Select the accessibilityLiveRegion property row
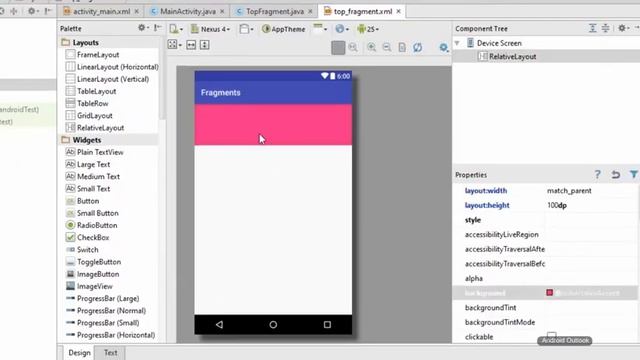 coord(545,235)
